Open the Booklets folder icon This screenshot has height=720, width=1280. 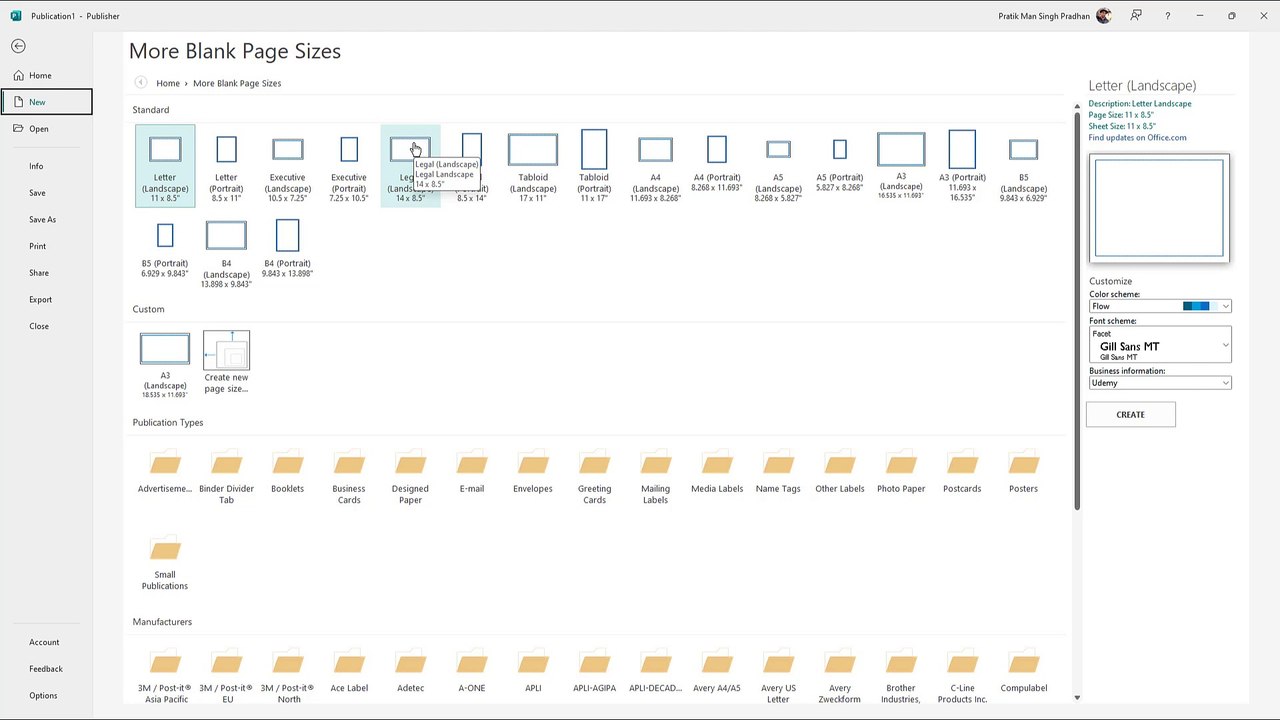pyautogui.click(x=287, y=465)
